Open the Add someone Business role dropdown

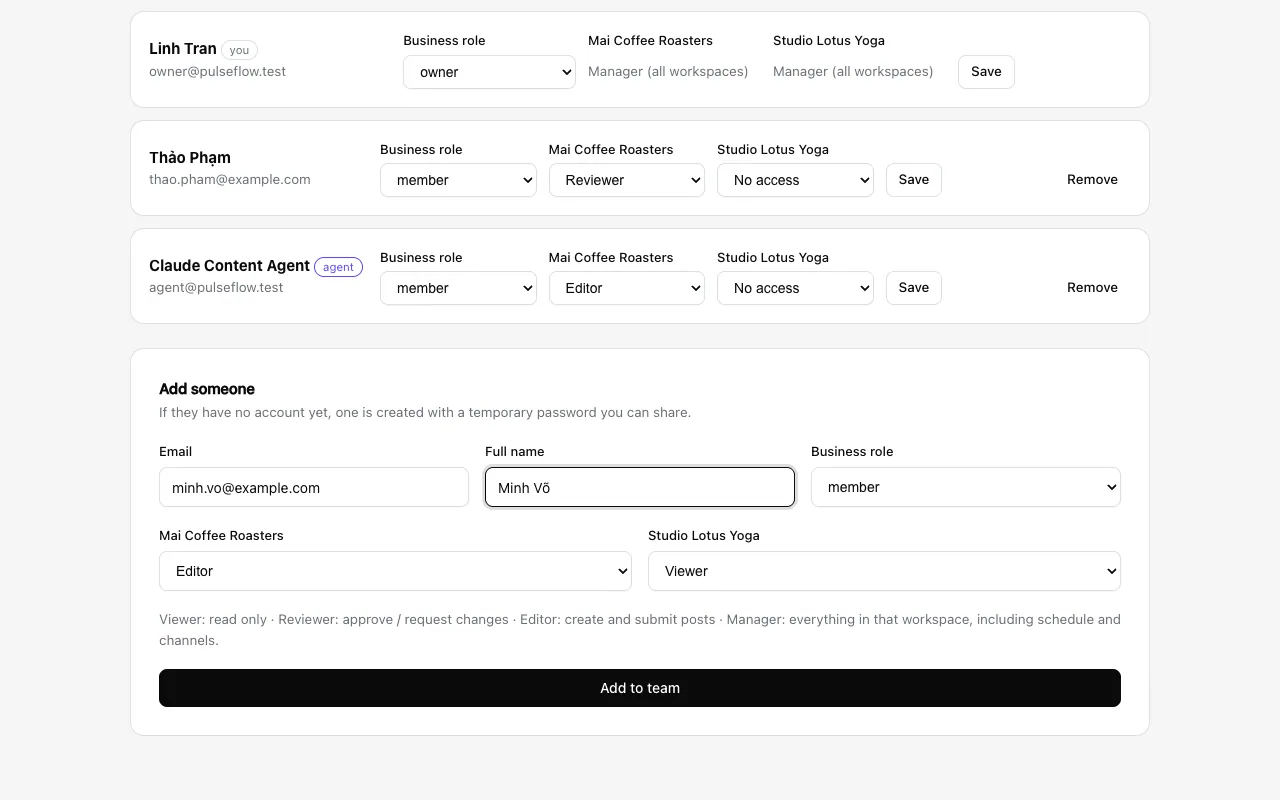(x=966, y=487)
